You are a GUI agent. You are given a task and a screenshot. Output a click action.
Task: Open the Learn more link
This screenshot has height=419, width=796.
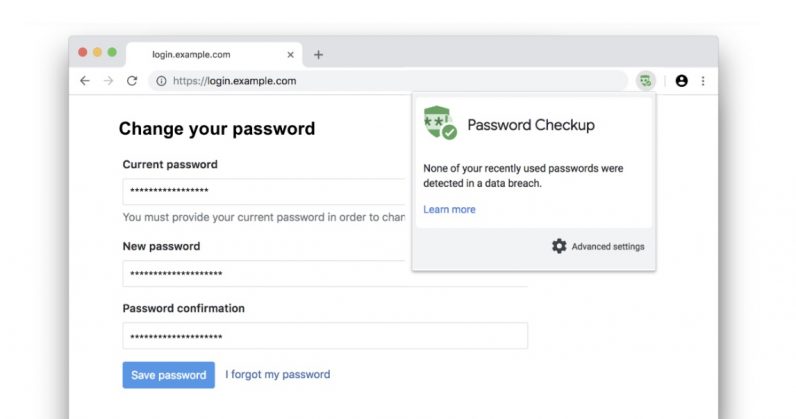coord(449,210)
